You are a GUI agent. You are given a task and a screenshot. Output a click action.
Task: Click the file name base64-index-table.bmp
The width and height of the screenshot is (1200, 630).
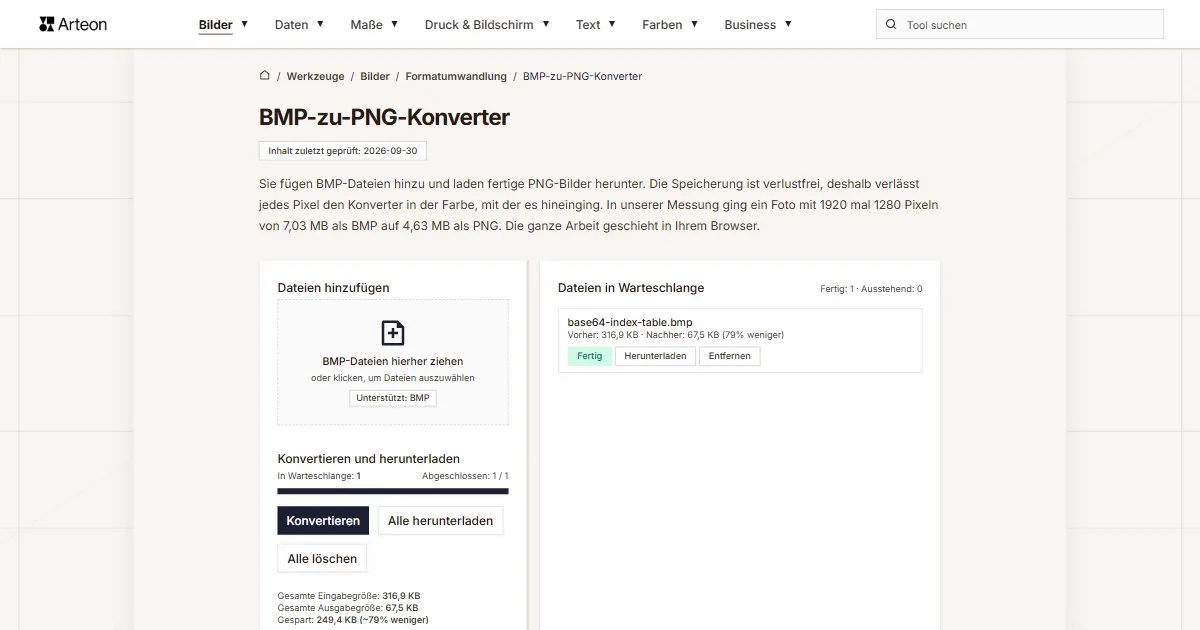(x=630, y=322)
